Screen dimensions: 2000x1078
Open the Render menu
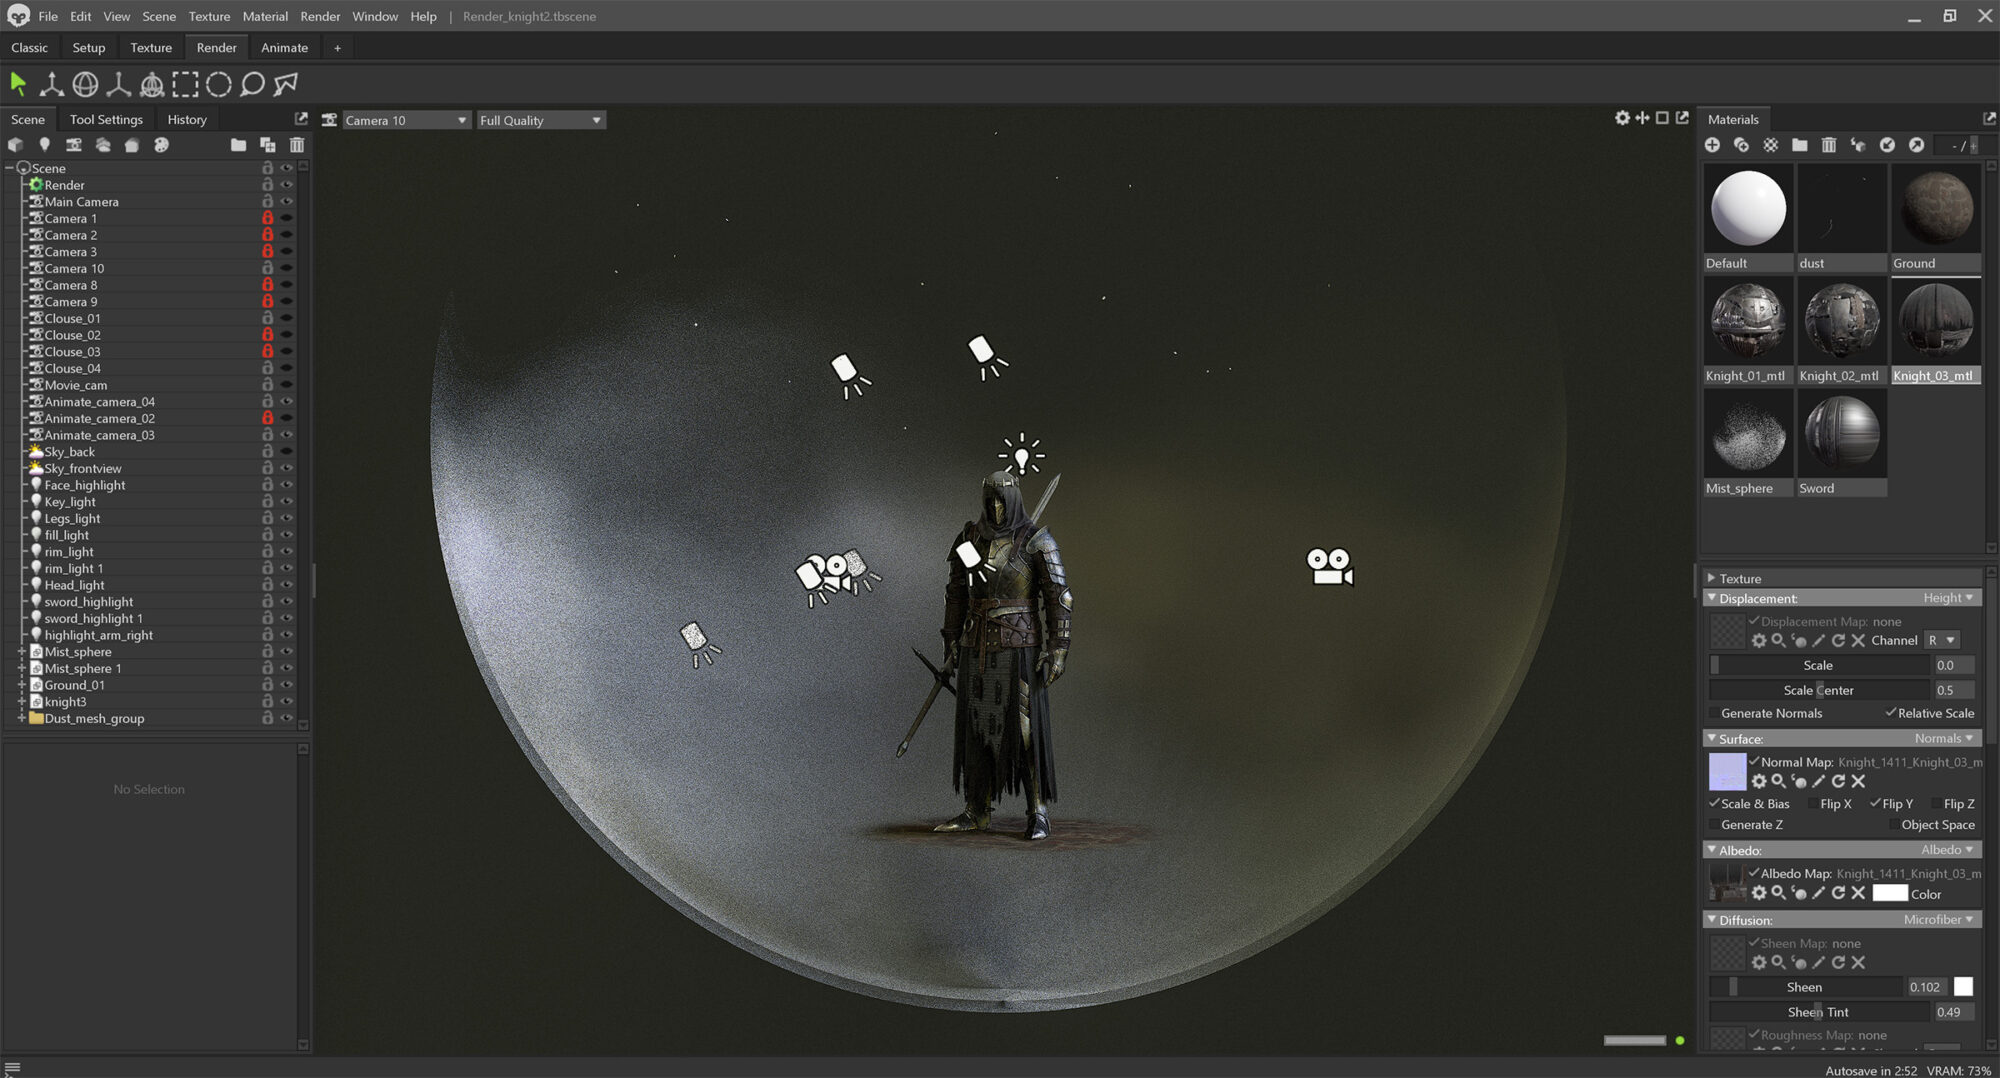pos(320,16)
